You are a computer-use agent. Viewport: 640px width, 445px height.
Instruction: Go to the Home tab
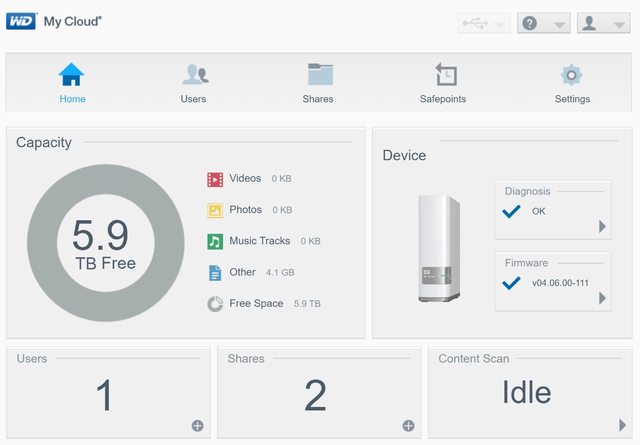click(72, 82)
